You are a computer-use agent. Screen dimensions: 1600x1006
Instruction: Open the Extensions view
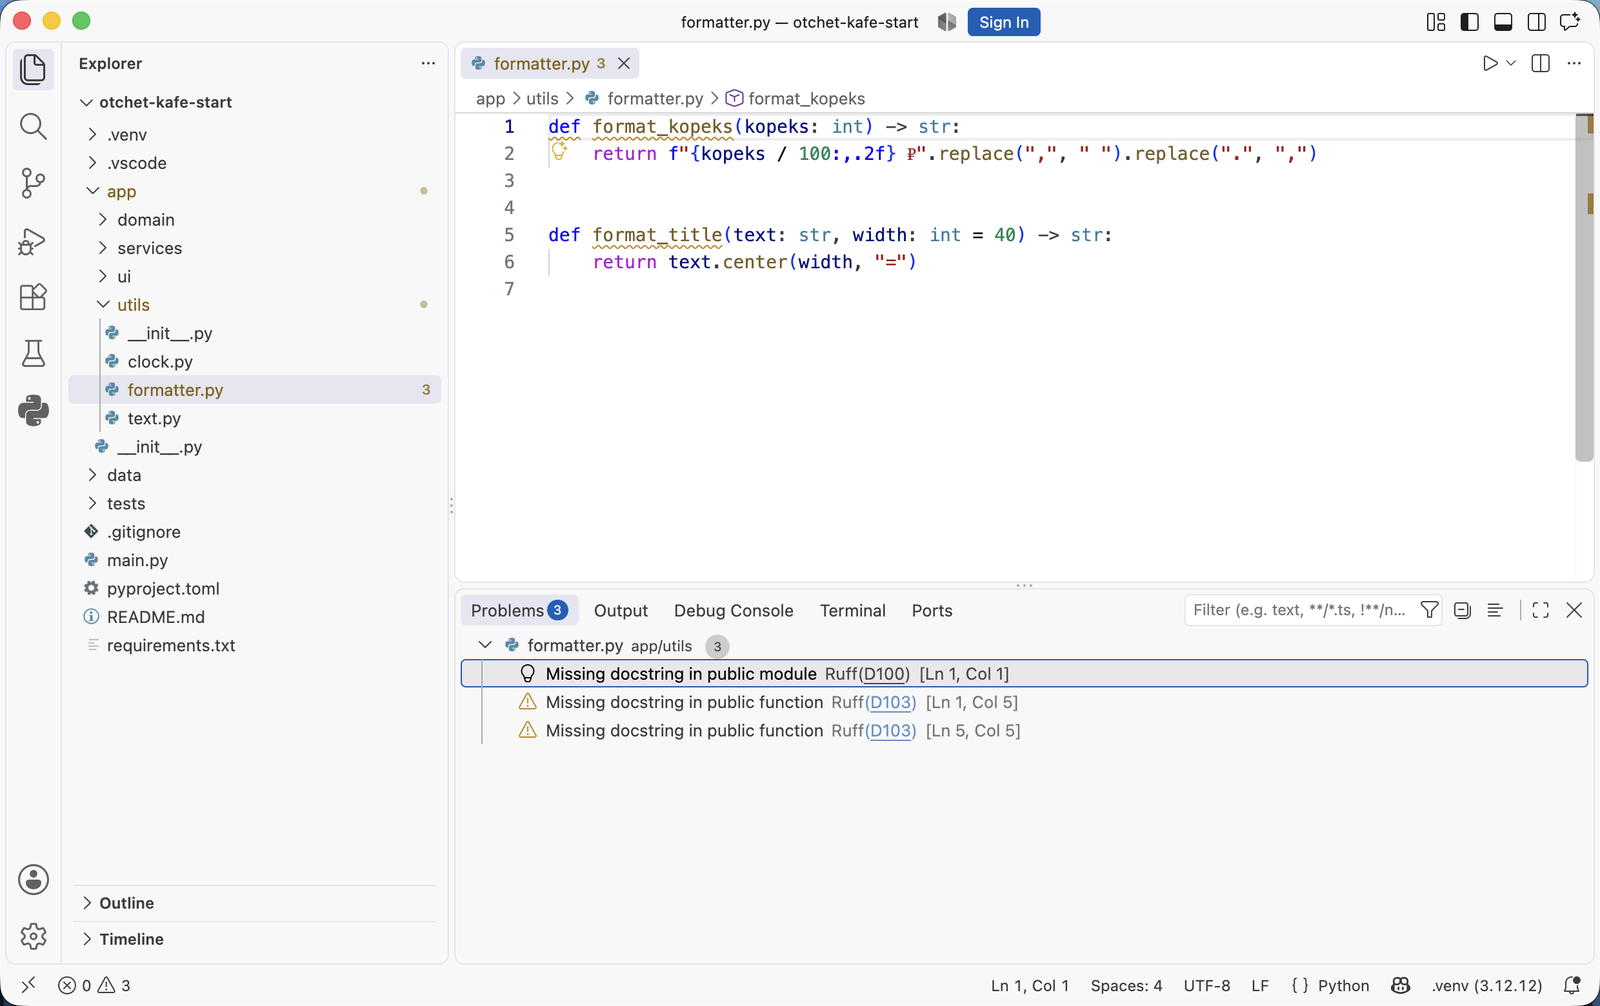pos(33,297)
